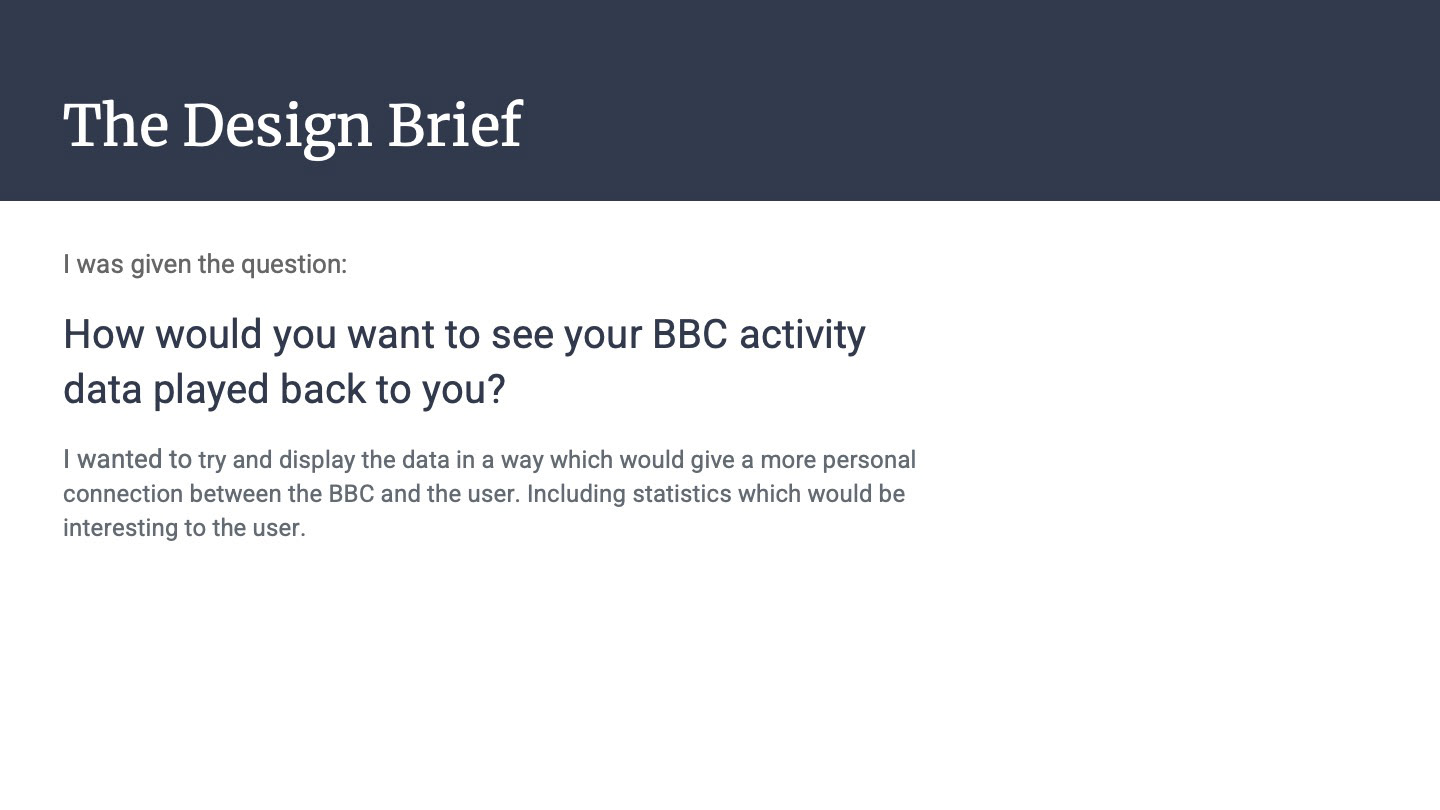Click the word 'BBC' in the large question

(x=689, y=334)
